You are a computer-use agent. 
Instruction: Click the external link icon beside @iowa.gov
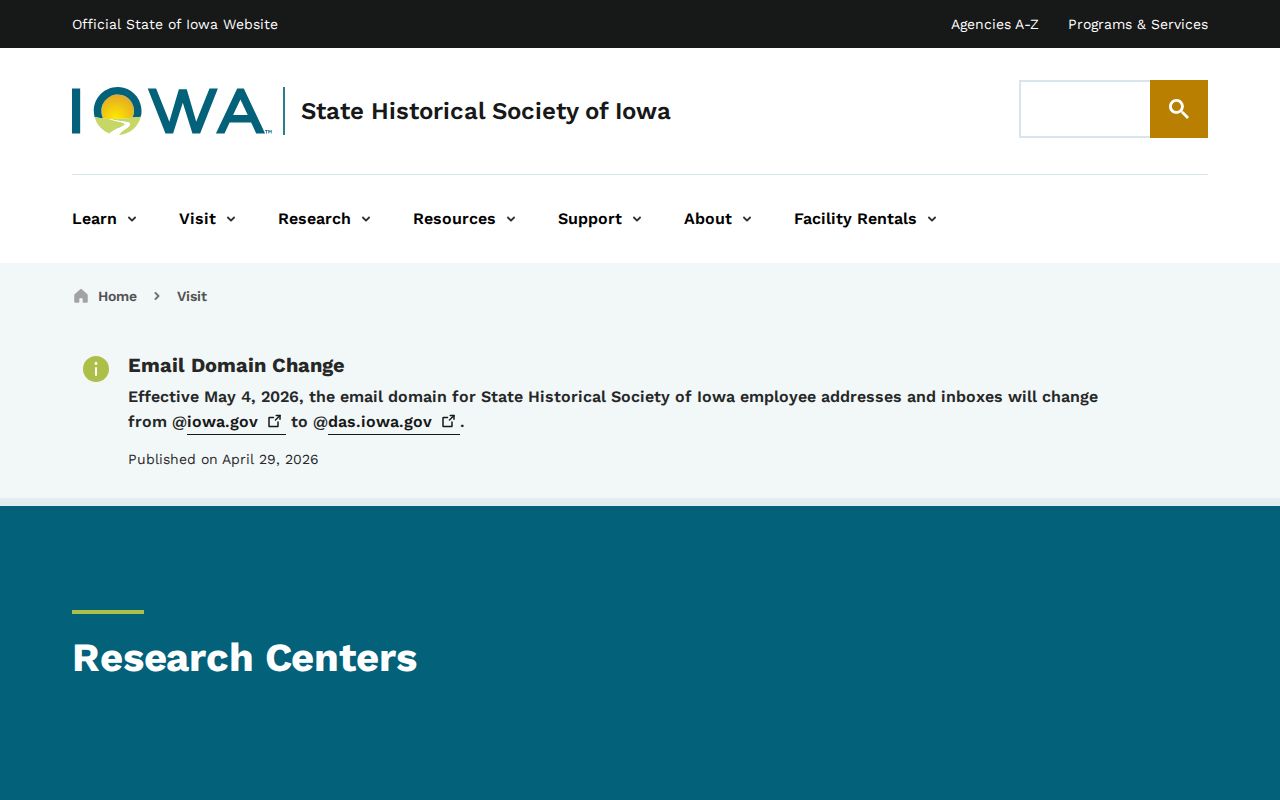tap(274, 421)
